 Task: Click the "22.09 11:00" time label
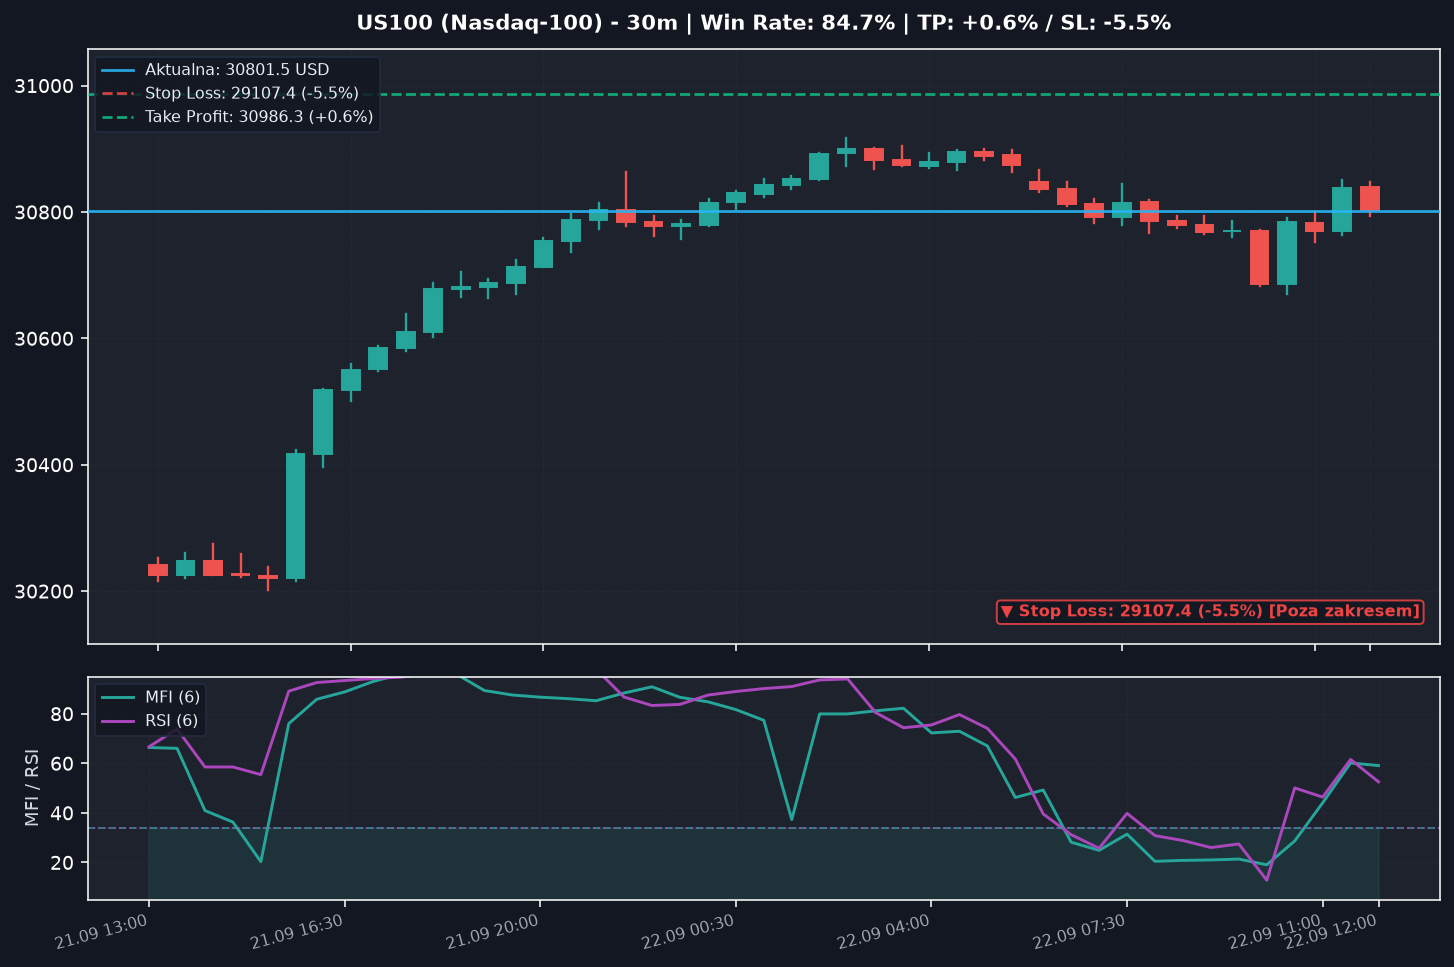(1275, 932)
